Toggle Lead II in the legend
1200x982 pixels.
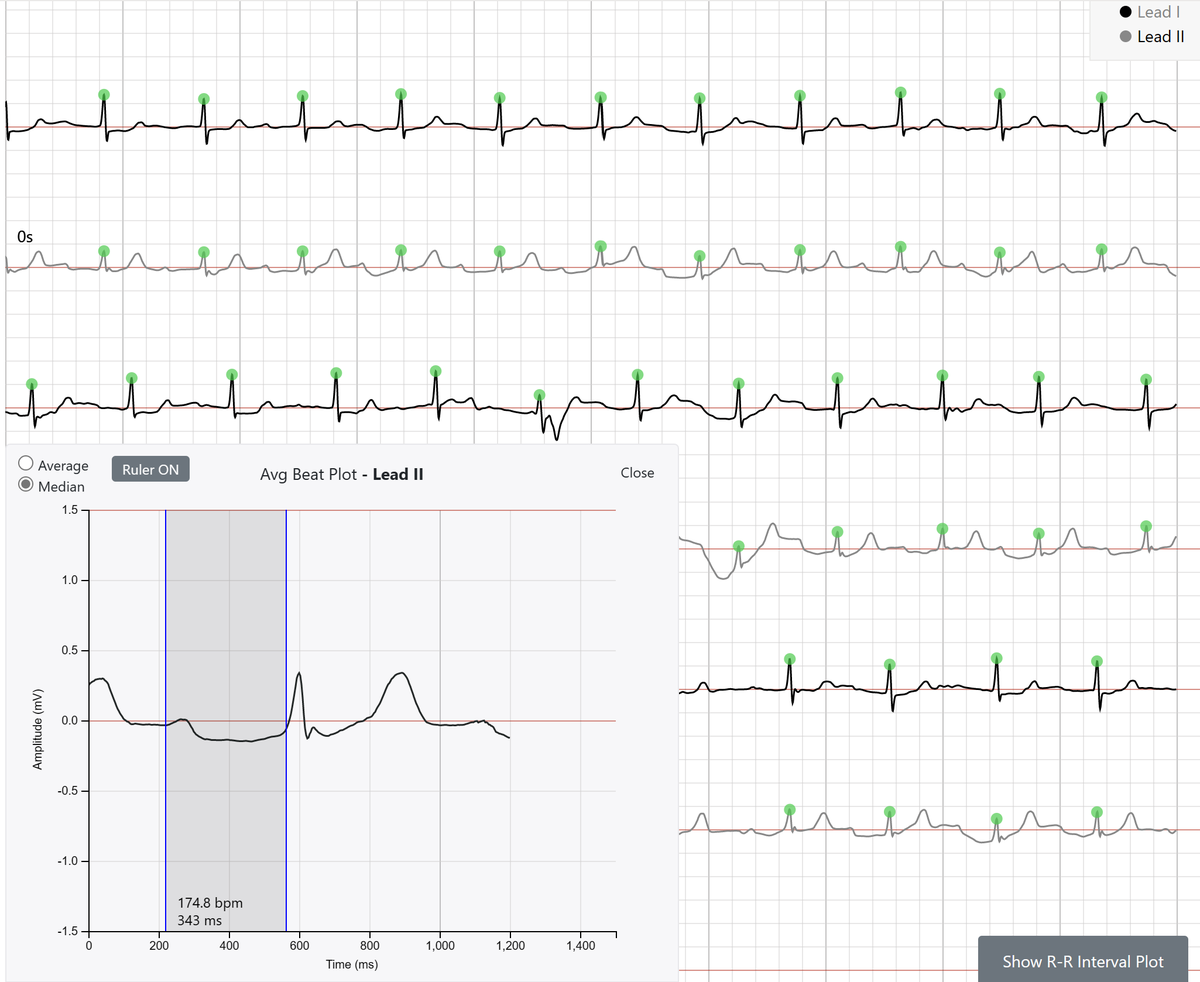coord(1152,37)
